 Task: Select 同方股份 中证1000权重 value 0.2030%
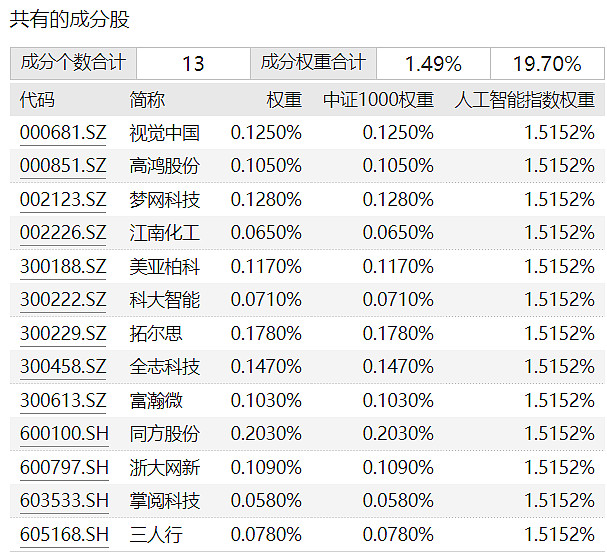point(398,434)
